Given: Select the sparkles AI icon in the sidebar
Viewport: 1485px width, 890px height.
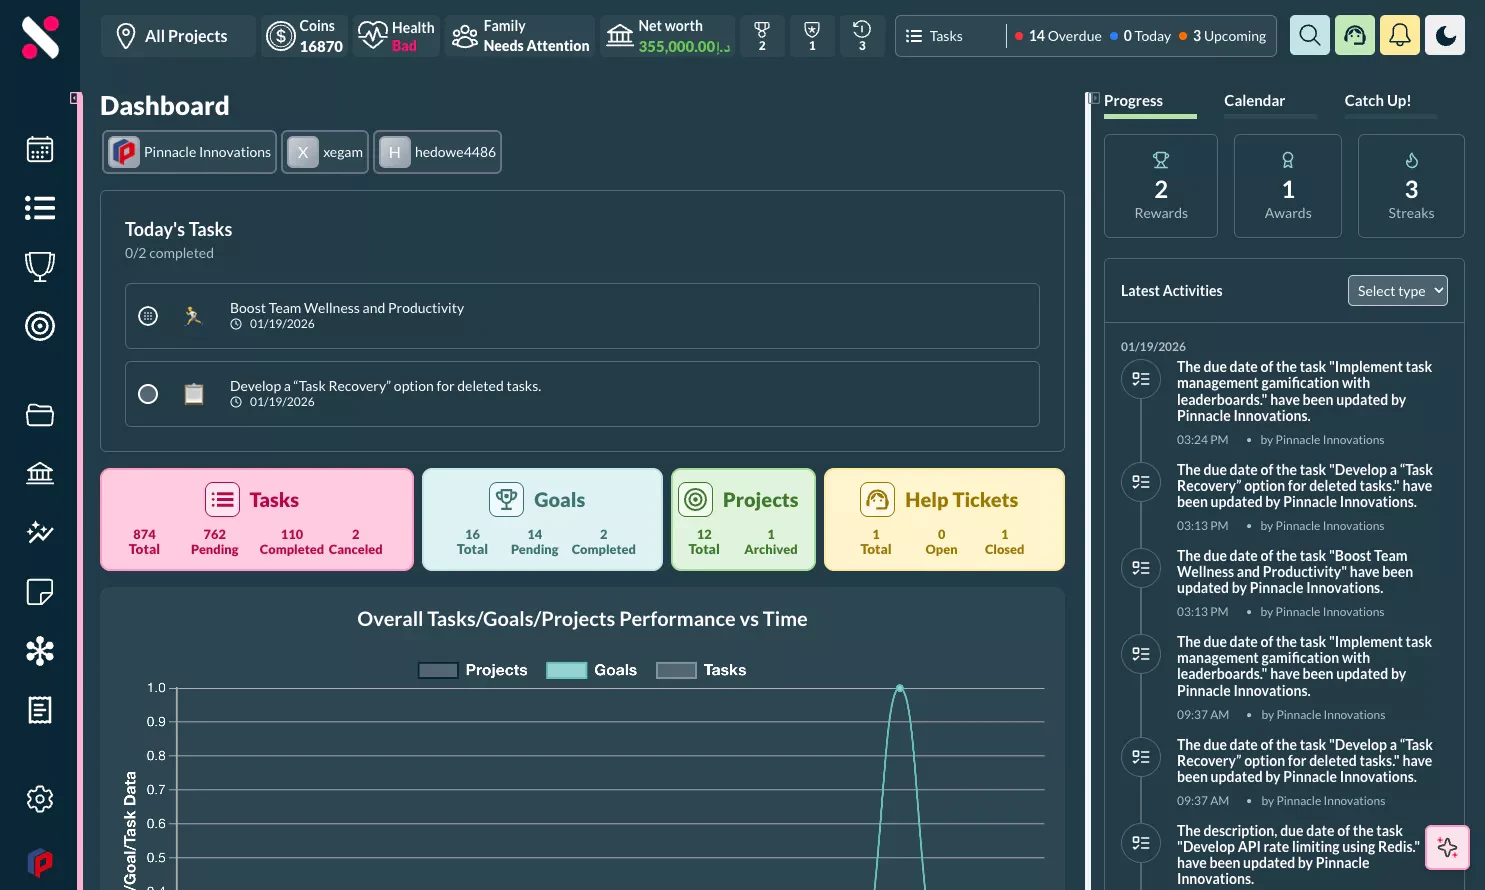Looking at the screenshot, I should tap(40, 533).
